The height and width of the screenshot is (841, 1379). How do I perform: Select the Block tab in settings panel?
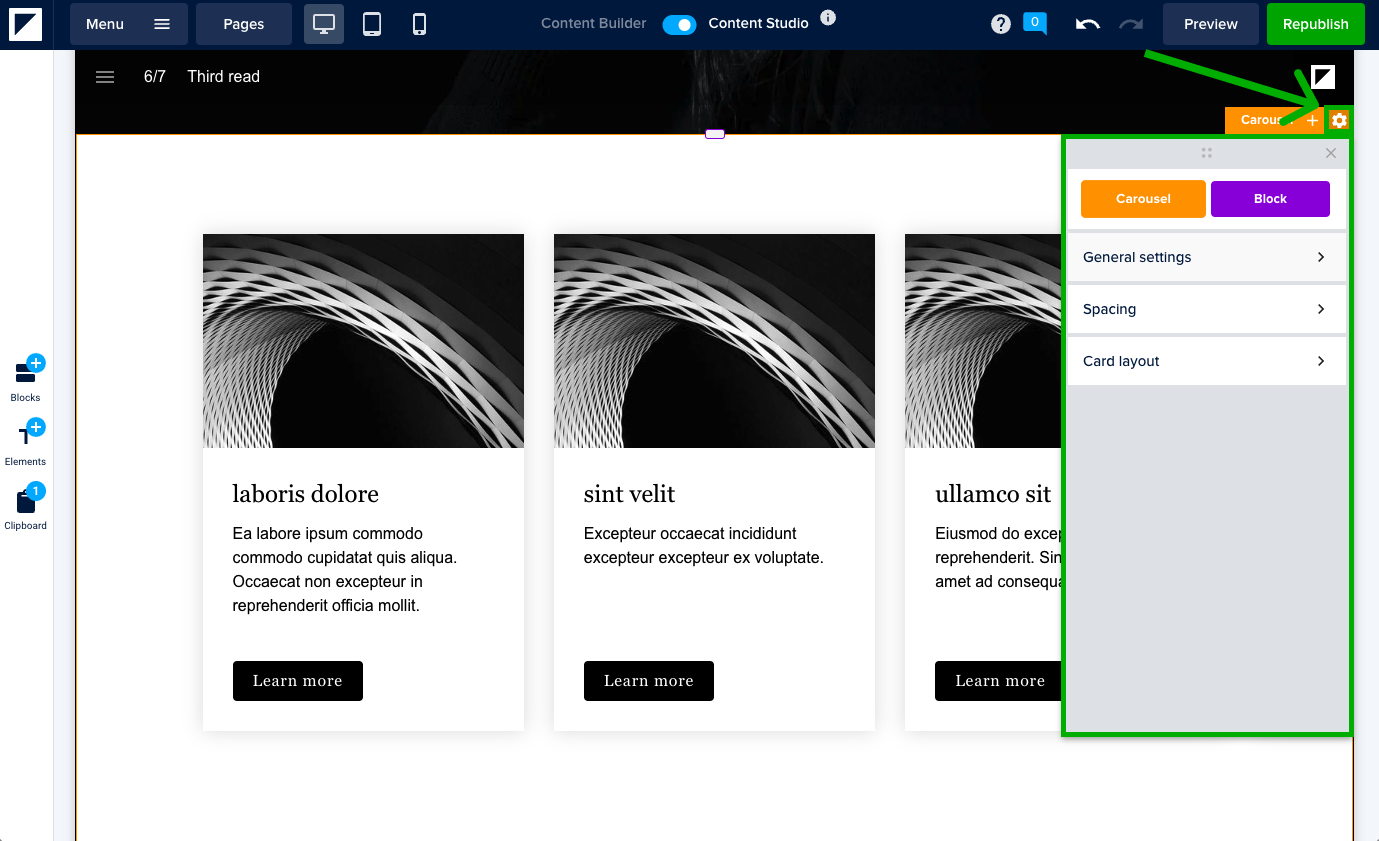(1270, 199)
